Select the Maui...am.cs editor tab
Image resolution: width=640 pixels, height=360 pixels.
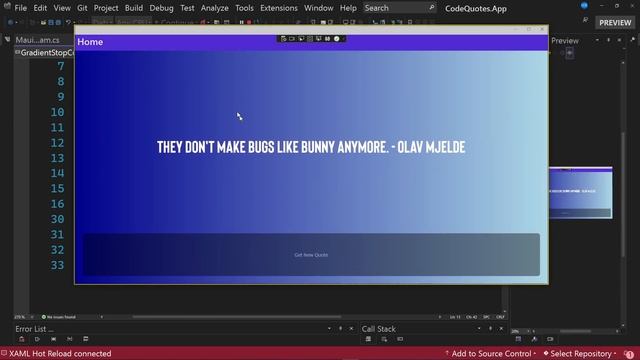(38, 40)
